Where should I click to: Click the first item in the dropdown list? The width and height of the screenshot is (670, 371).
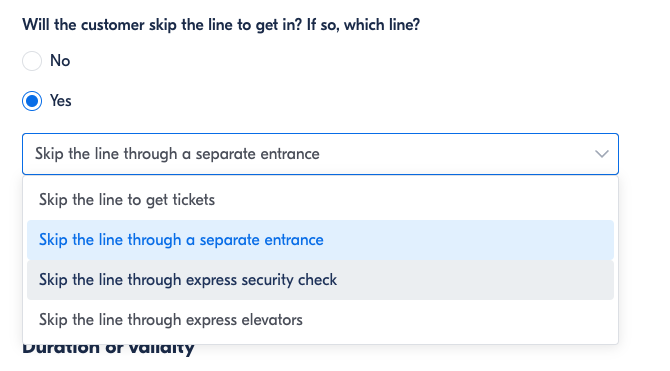coord(320,200)
